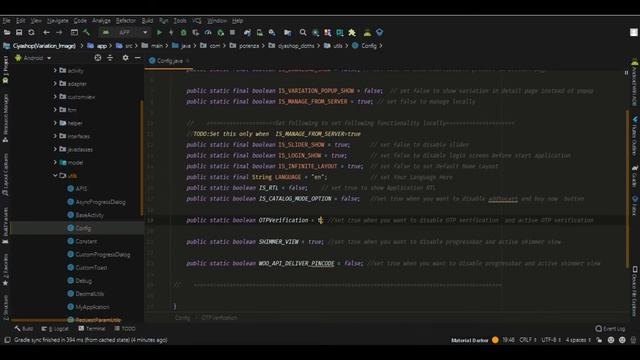
Task: Click the Sync Project with Gradle icon
Action: tap(247, 32)
